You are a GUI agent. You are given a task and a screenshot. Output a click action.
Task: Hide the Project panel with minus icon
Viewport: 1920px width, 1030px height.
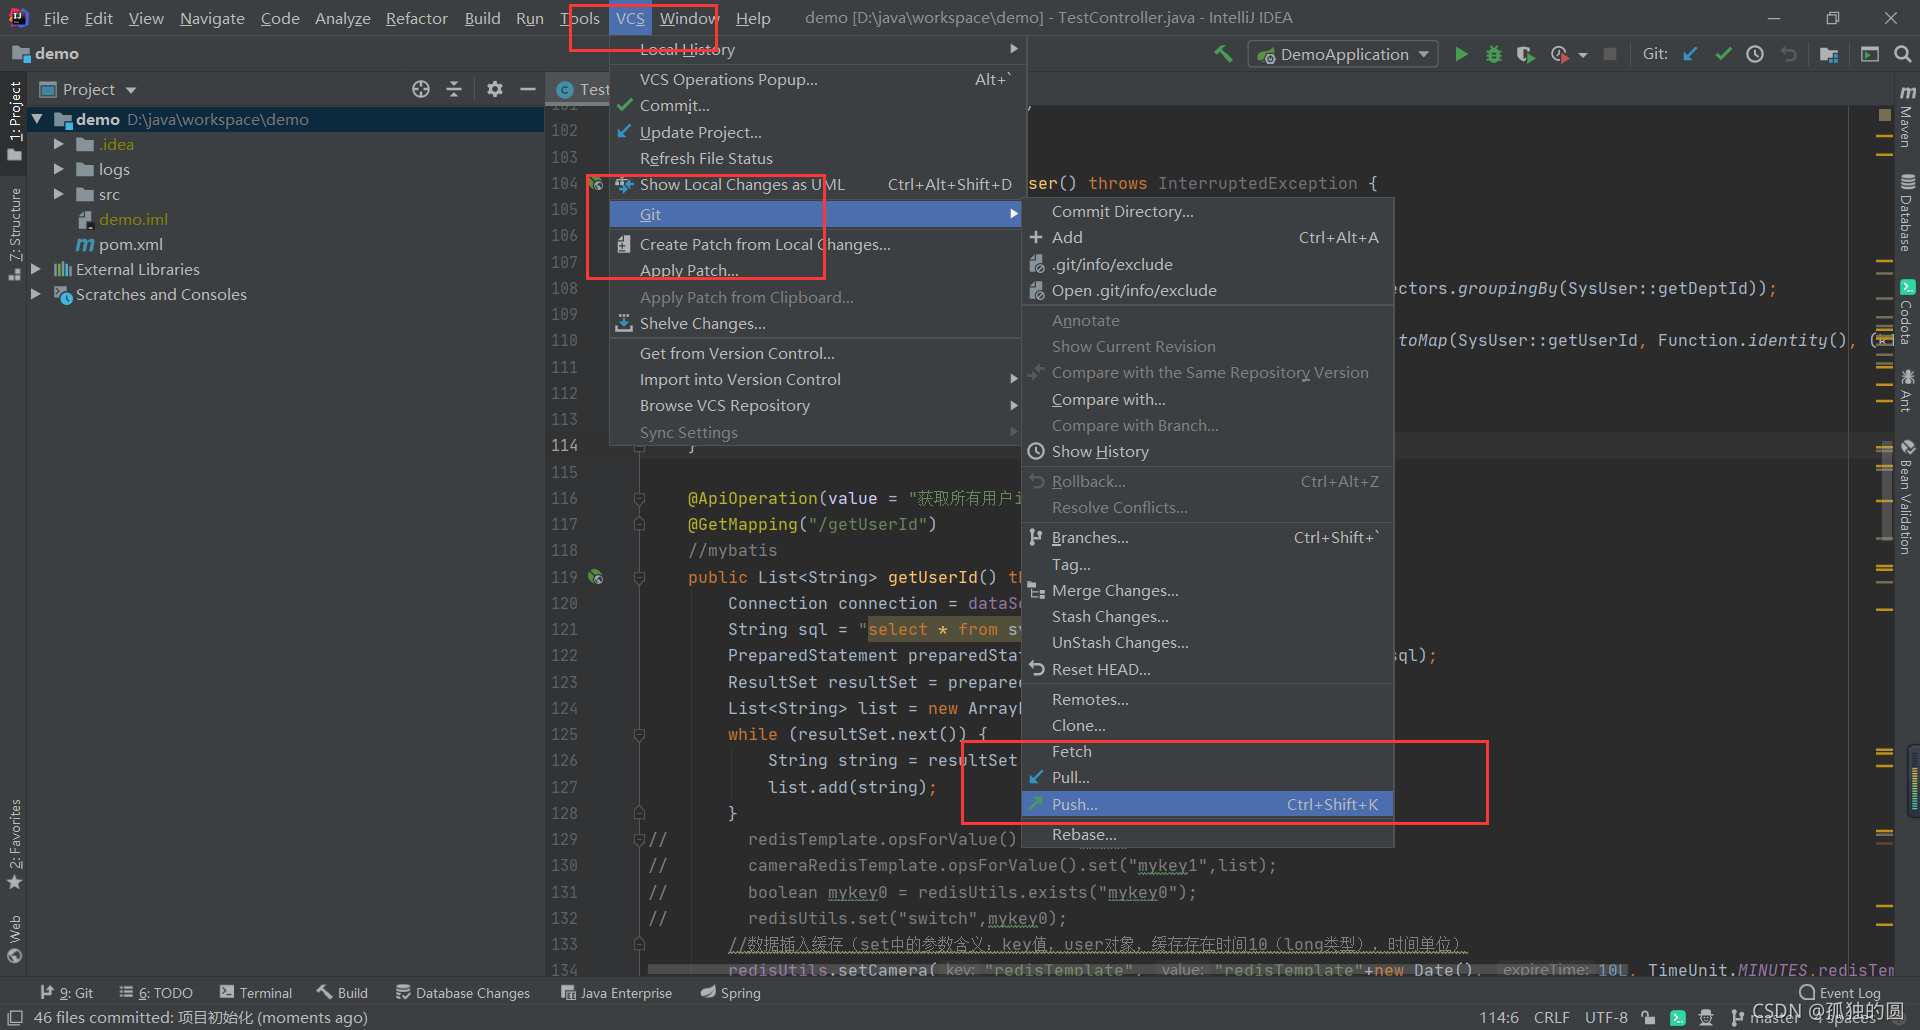tap(528, 89)
